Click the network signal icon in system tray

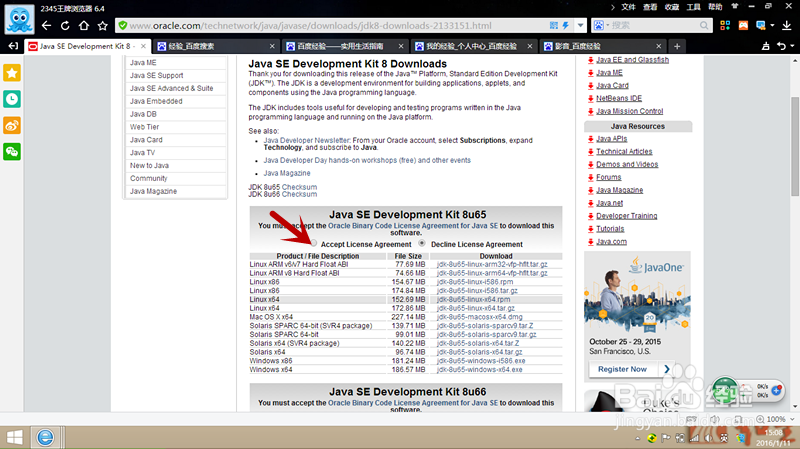(694, 438)
